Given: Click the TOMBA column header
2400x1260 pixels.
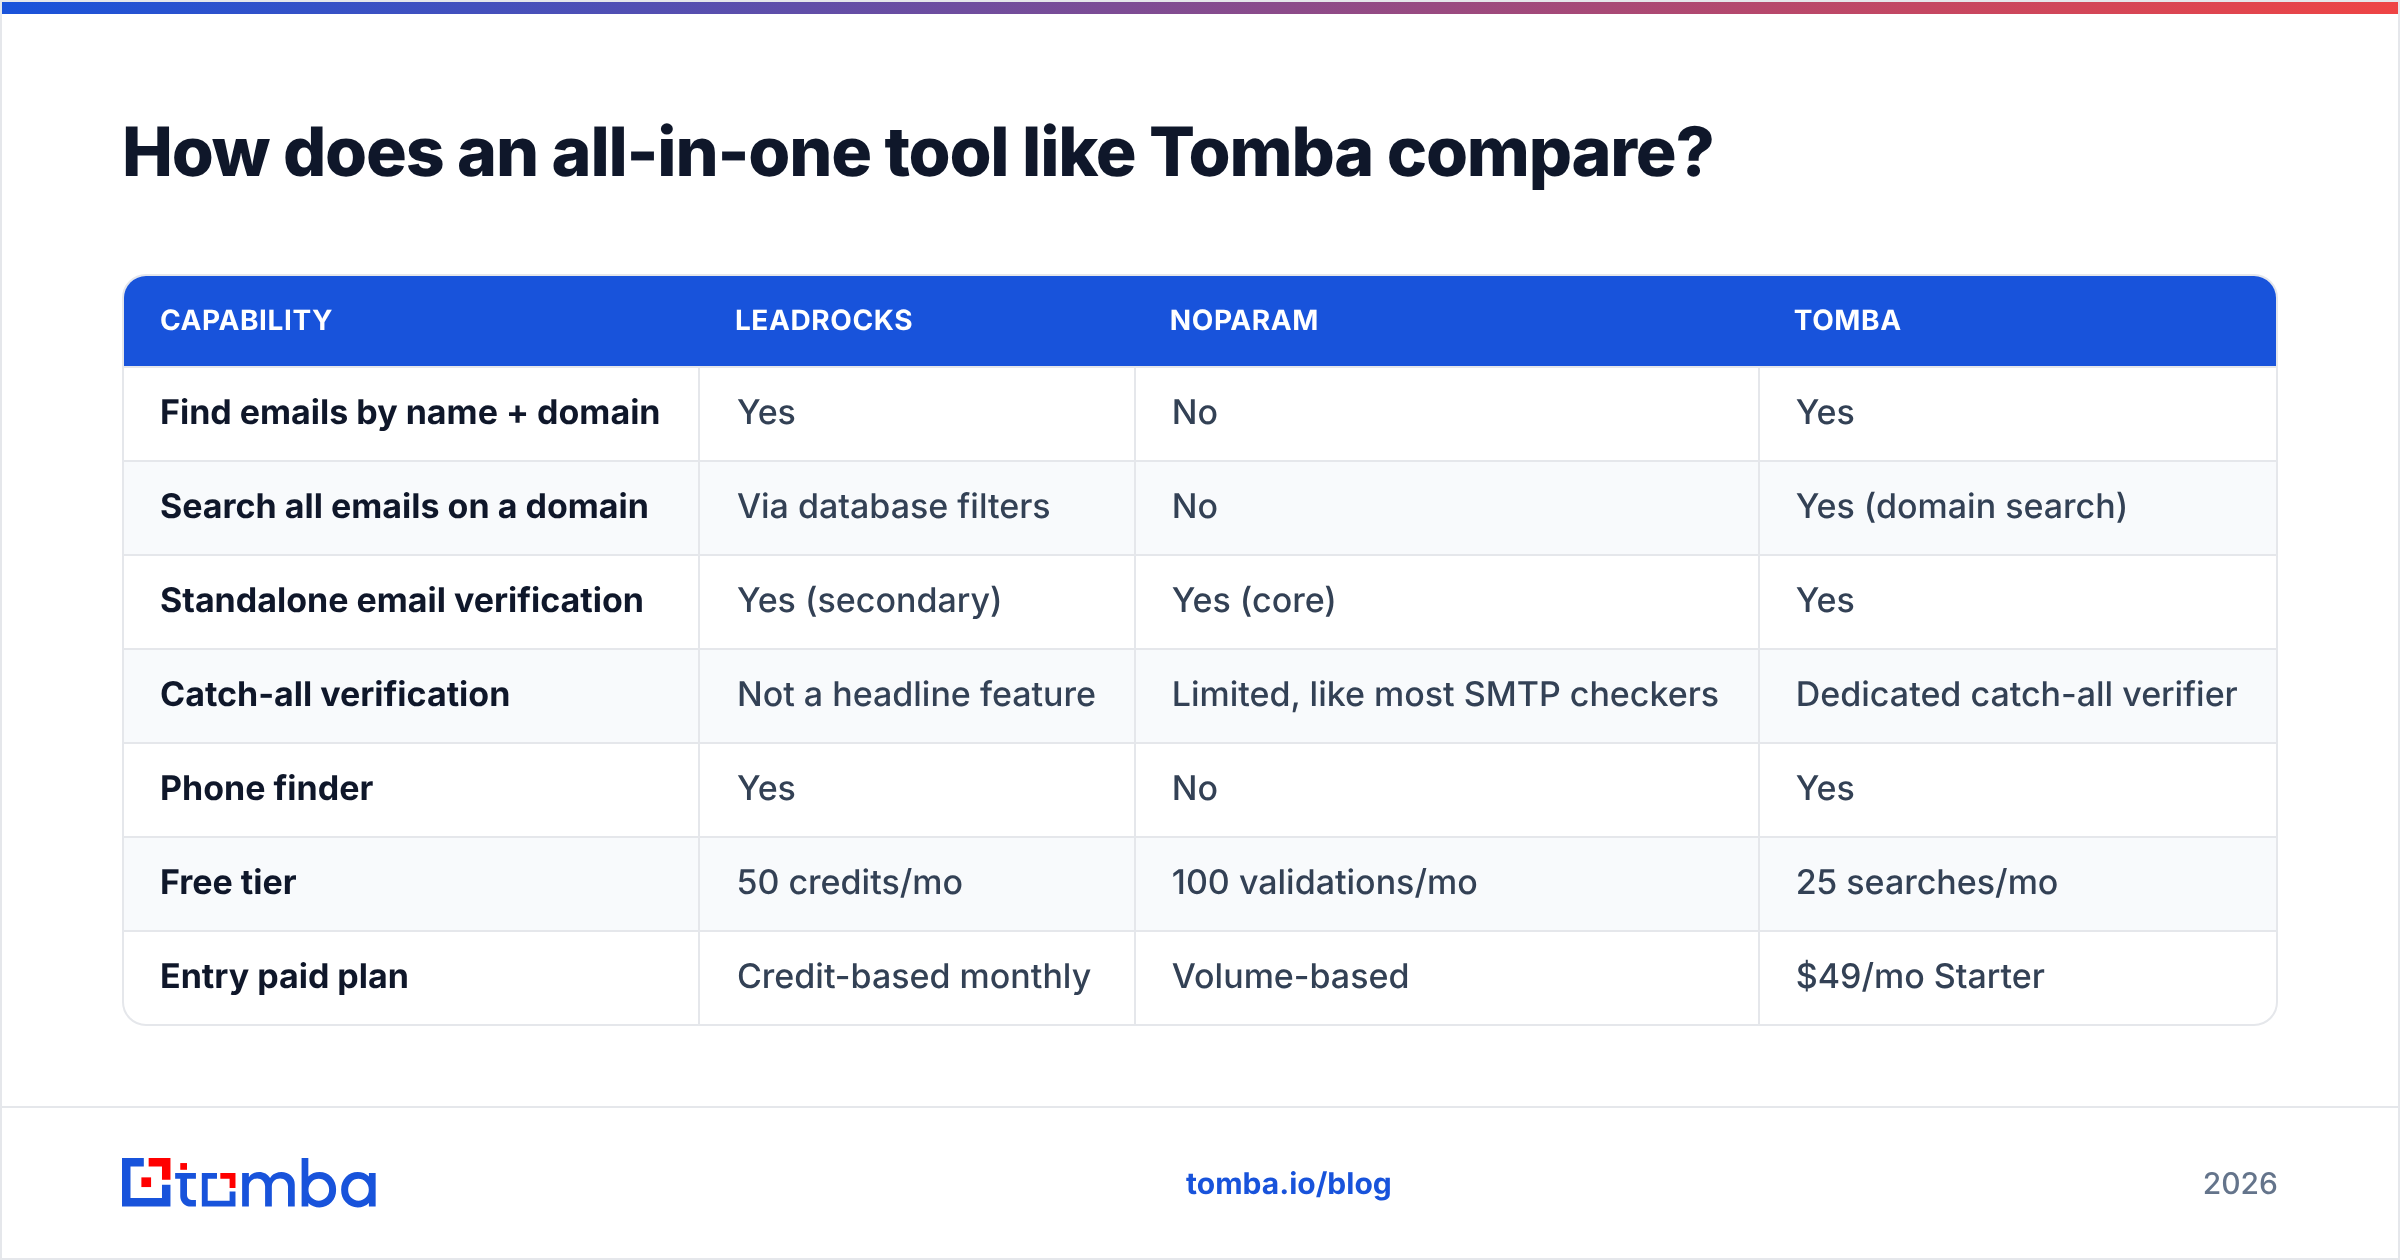Looking at the screenshot, I should click(1847, 320).
